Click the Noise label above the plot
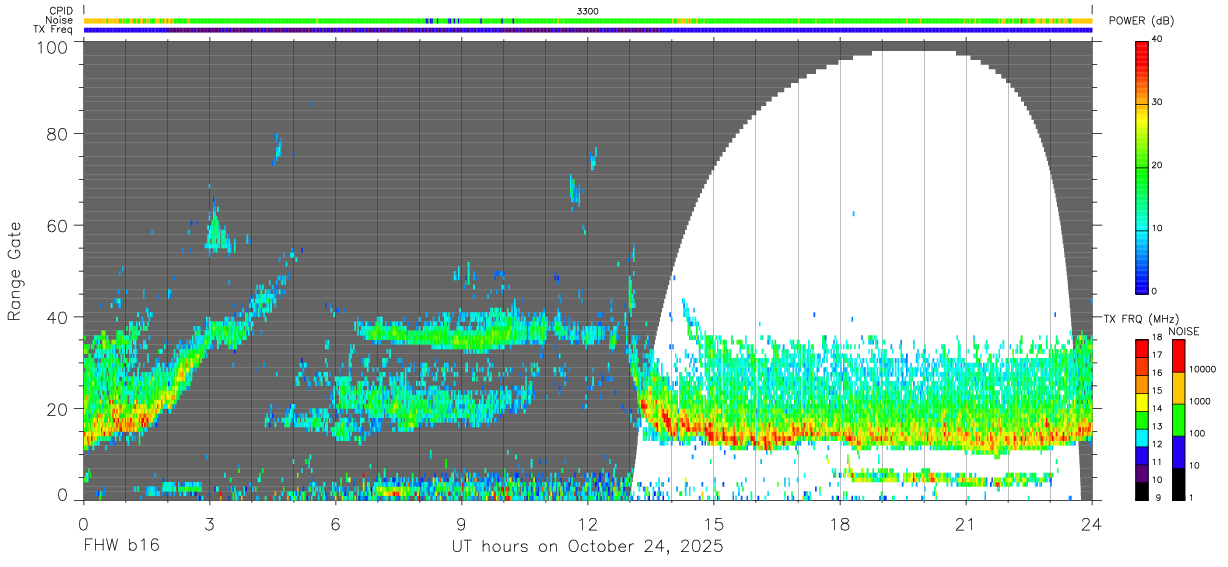1228x567 pixels. point(60,20)
